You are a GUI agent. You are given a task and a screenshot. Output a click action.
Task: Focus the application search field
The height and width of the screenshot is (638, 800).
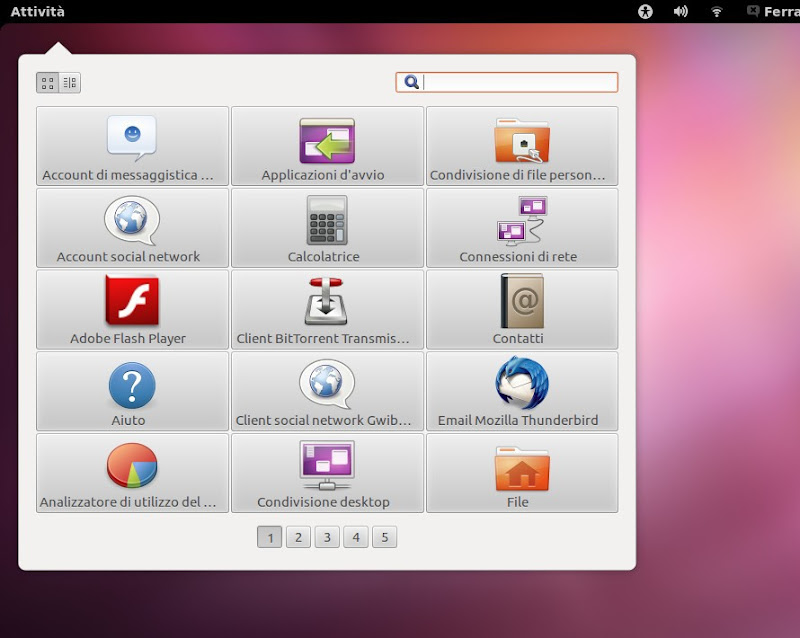(507, 82)
